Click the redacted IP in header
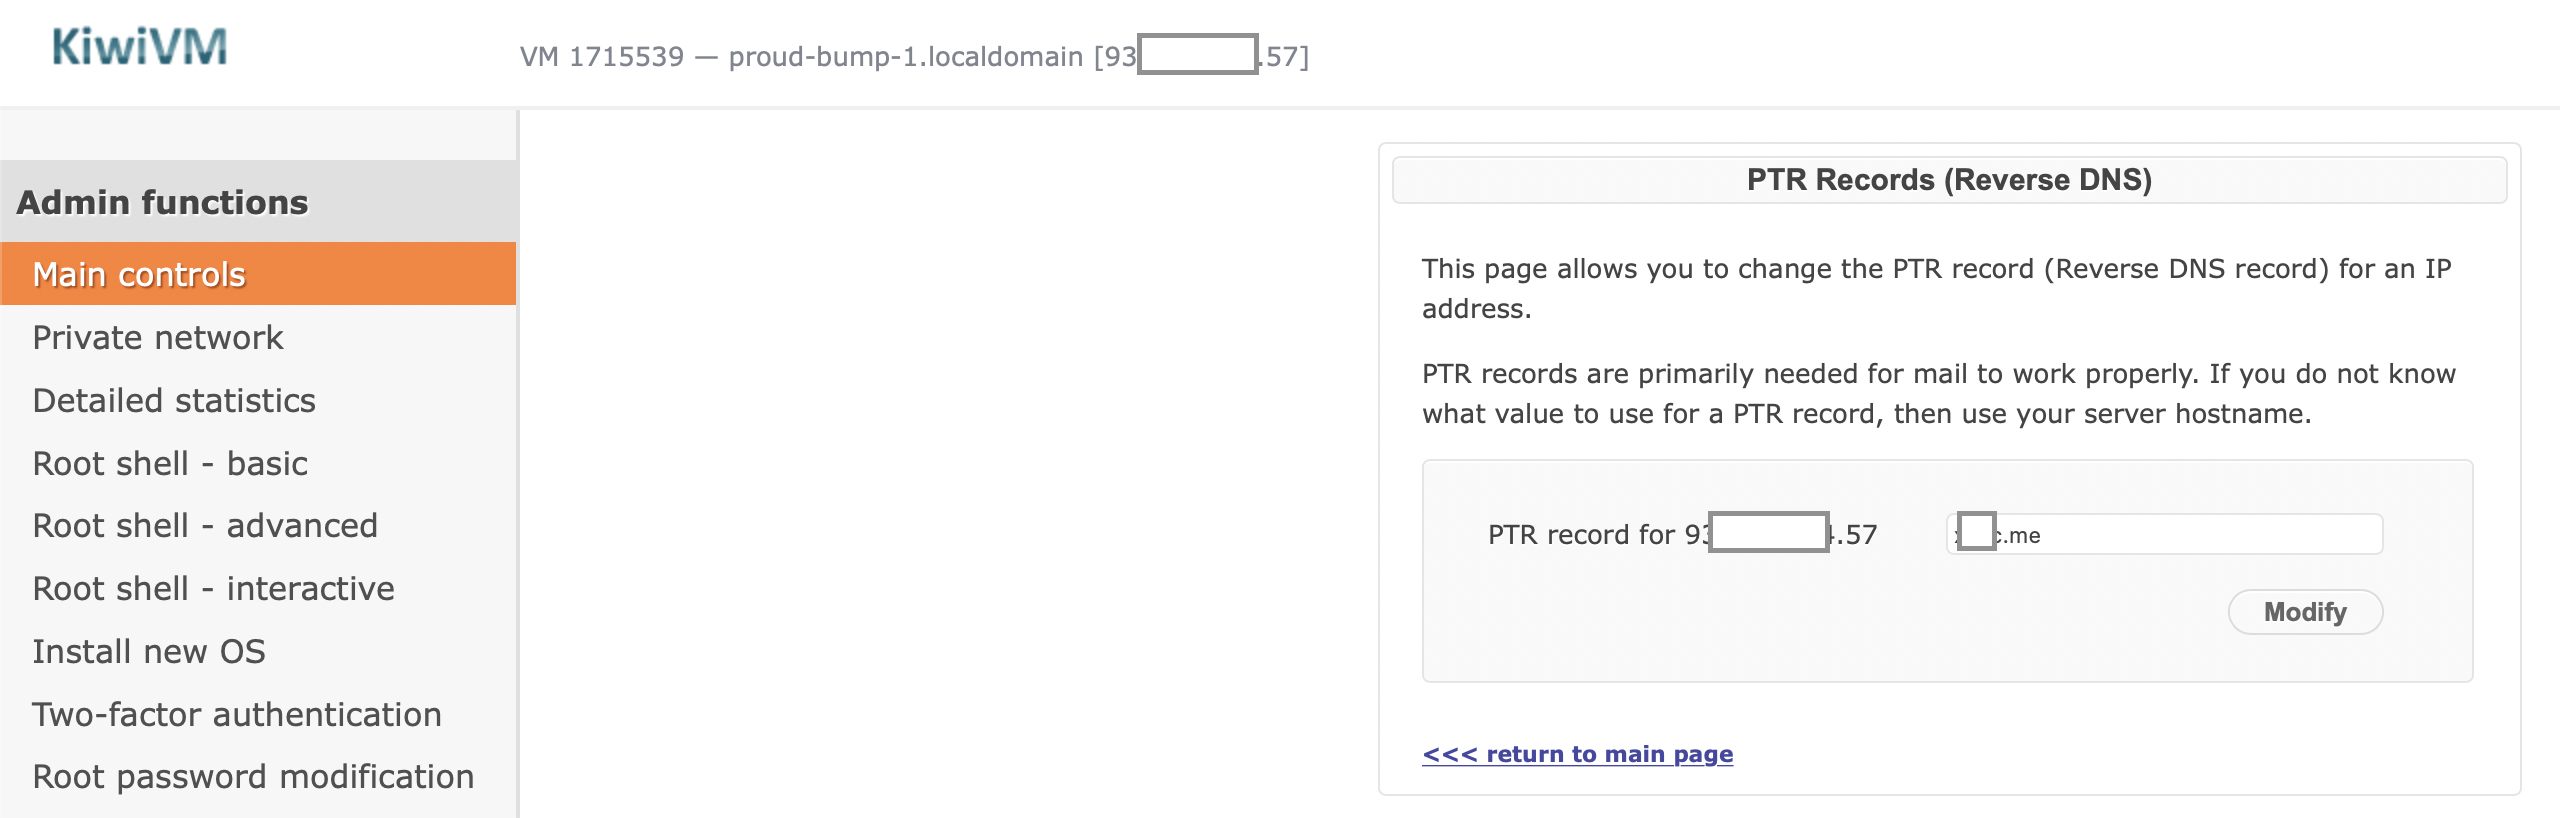 point(1197,54)
